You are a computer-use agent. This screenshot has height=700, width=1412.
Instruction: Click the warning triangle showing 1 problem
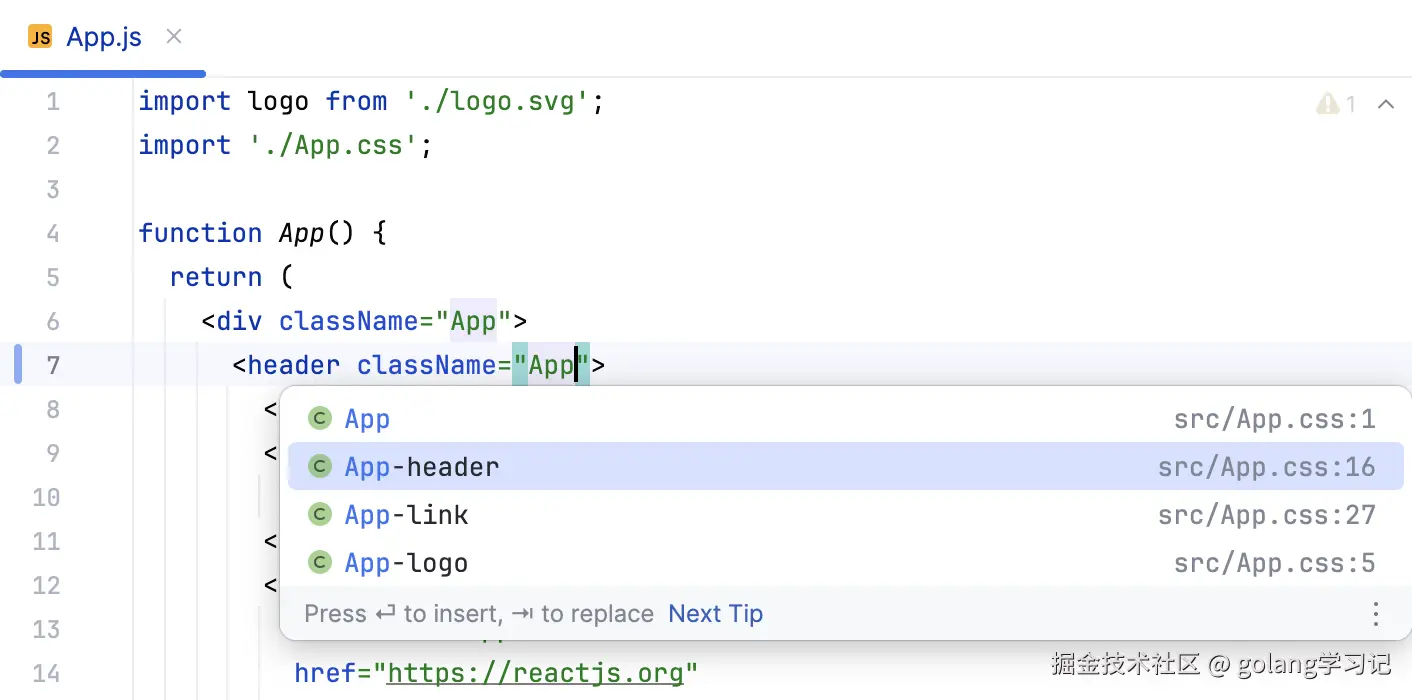point(1327,103)
